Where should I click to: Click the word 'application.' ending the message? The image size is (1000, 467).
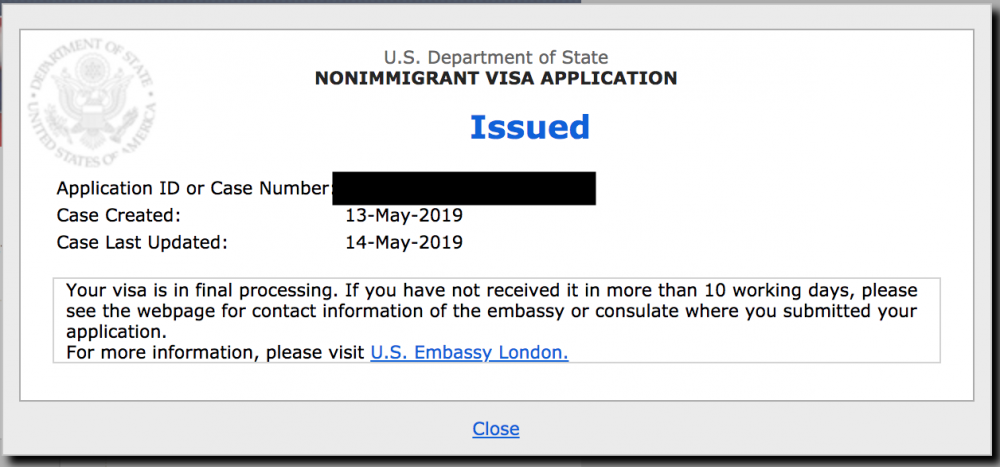[x=116, y=332]
